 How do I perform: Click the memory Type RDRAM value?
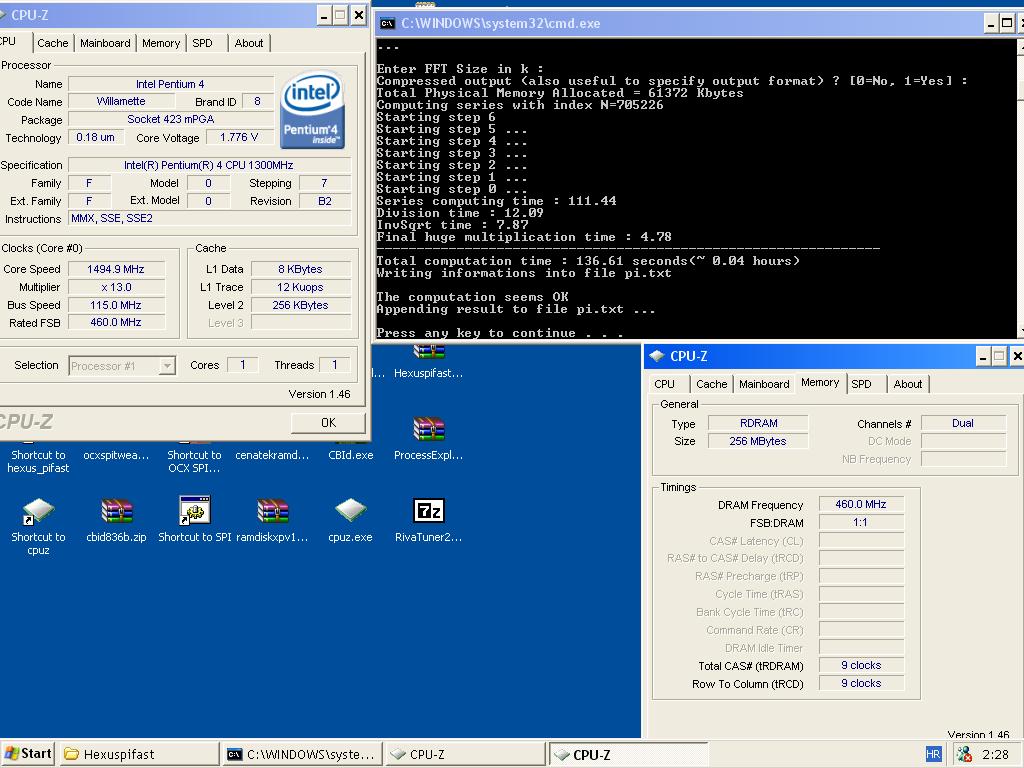(x=758, y=423)
